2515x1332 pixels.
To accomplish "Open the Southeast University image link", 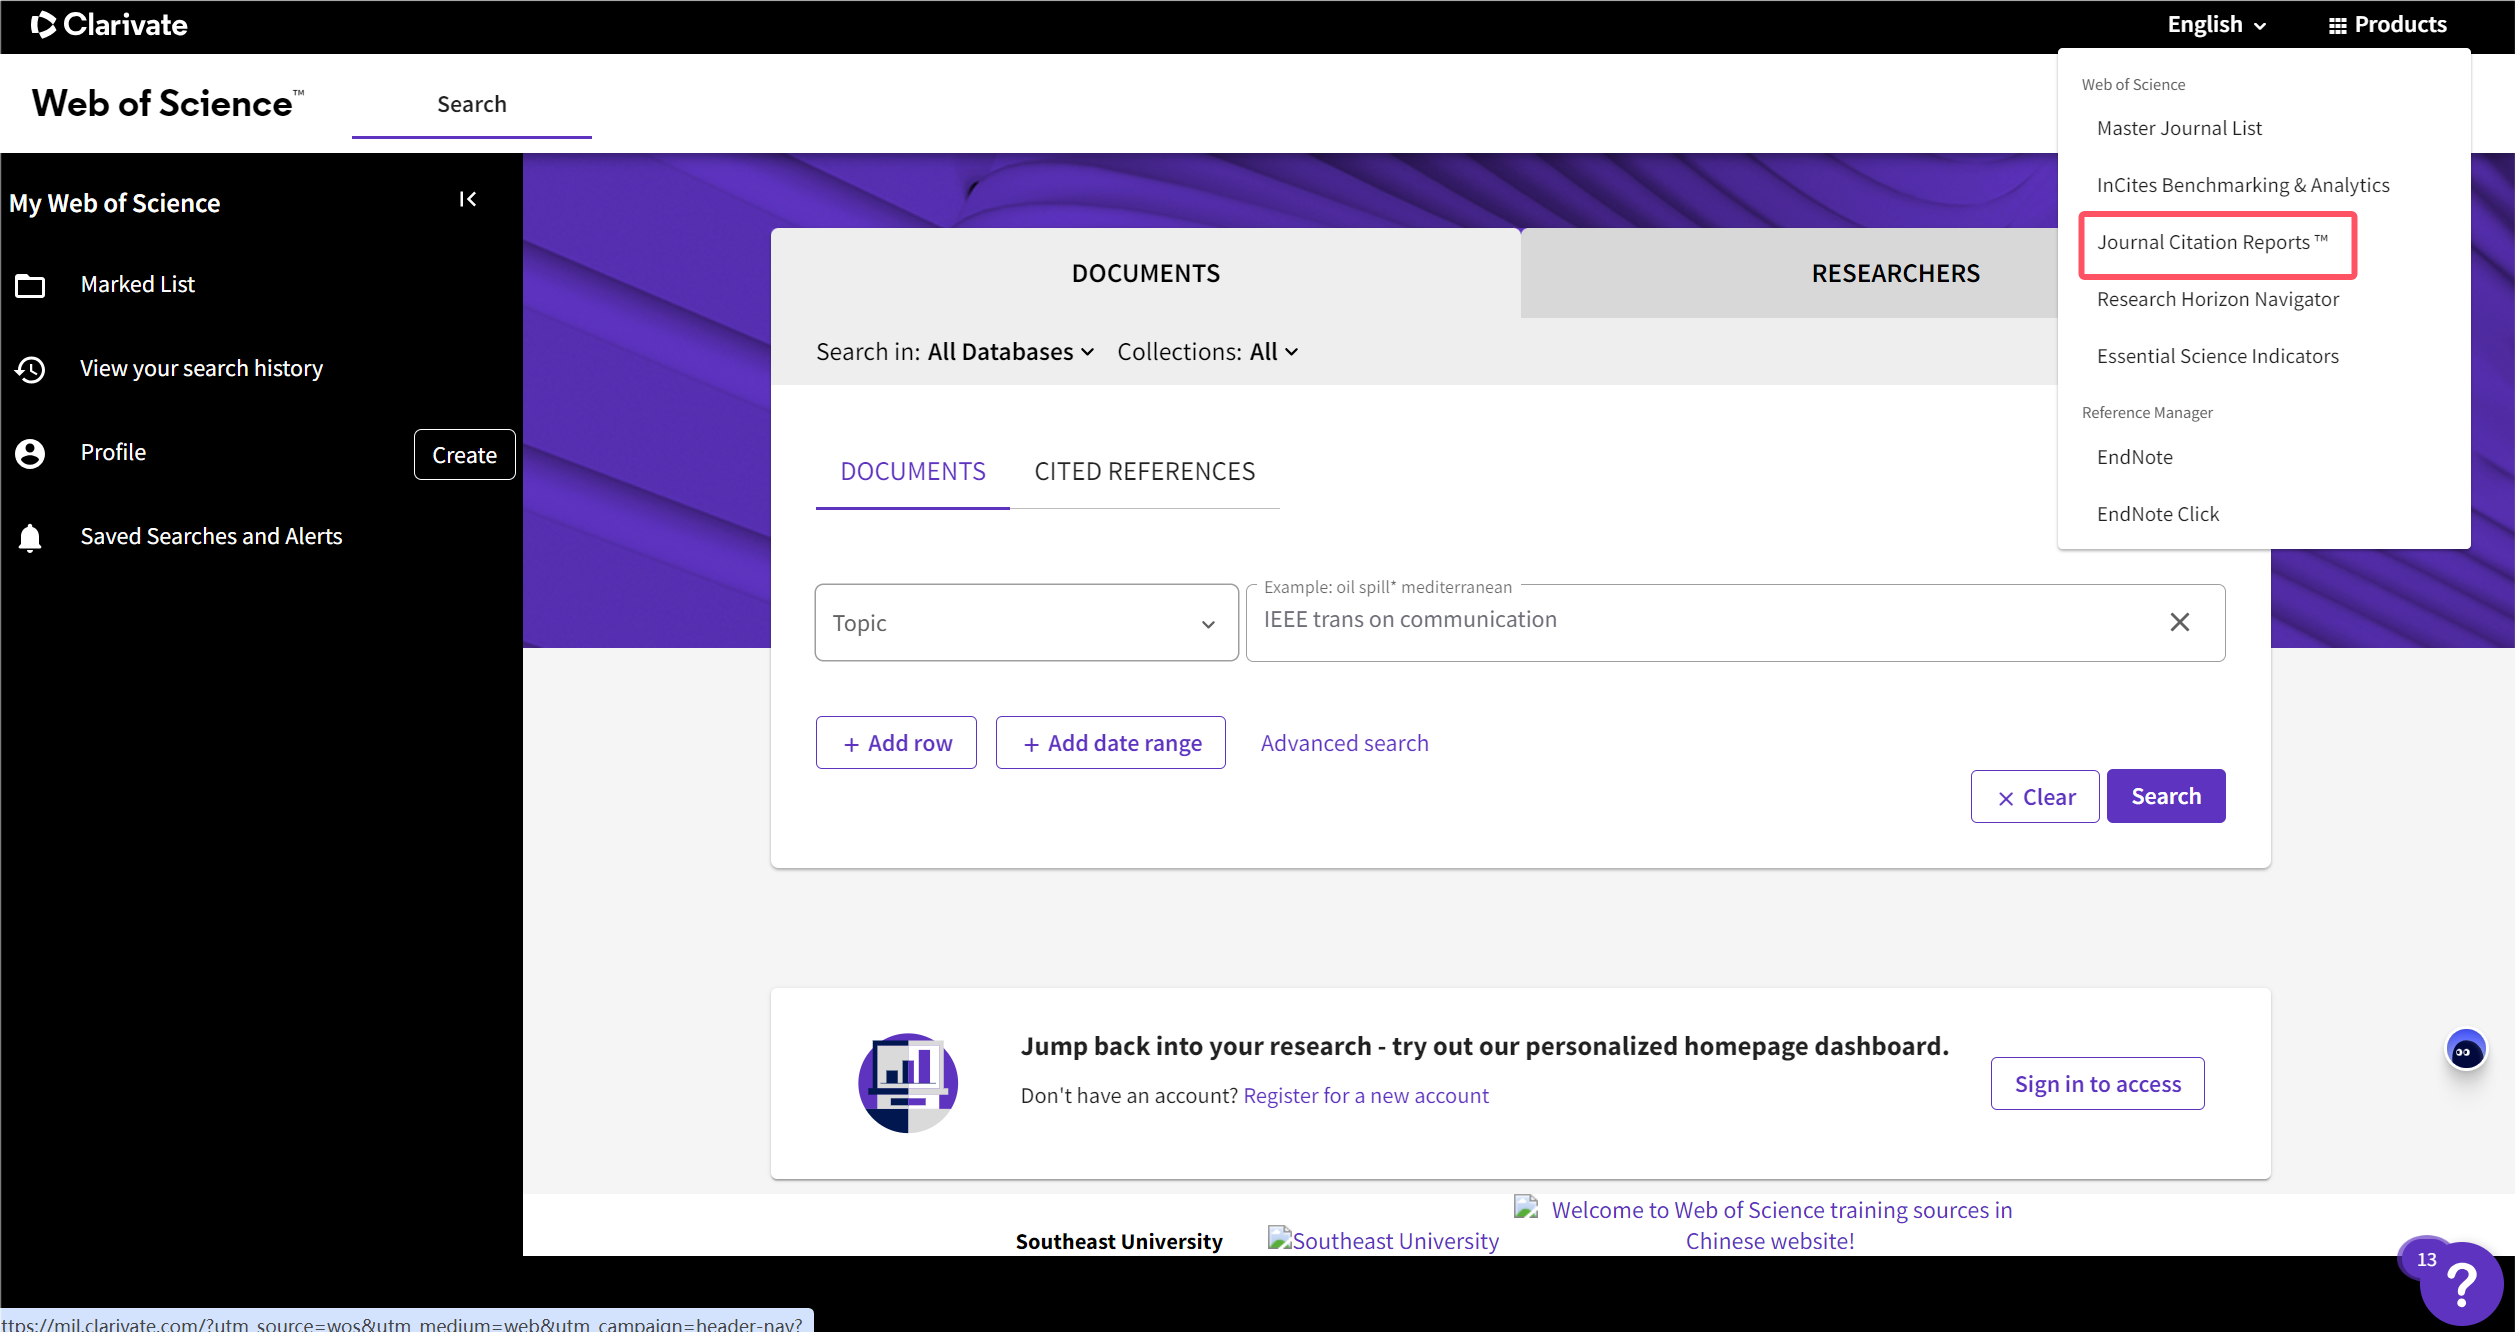I will 1384,1240.
